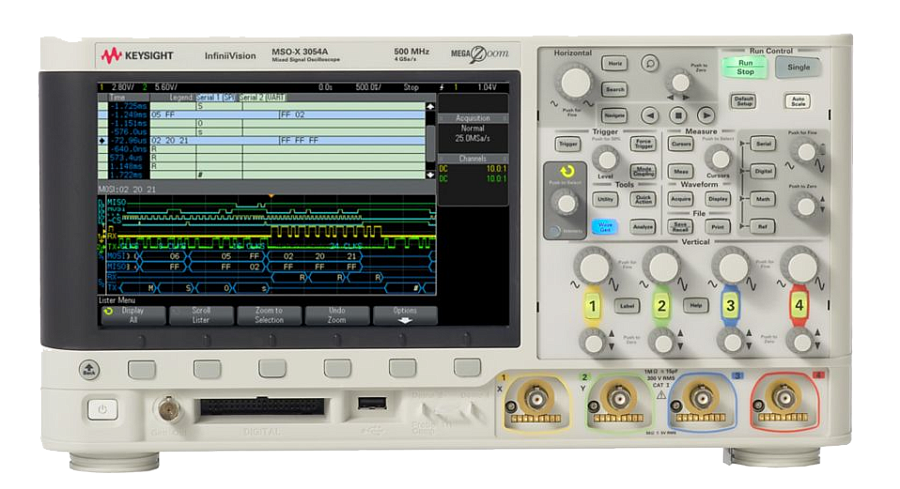The height and width of the screenshot is (489, 900).
Task: Tap the Zoom to Selection softkey
Action: click(x=269, y=315)
